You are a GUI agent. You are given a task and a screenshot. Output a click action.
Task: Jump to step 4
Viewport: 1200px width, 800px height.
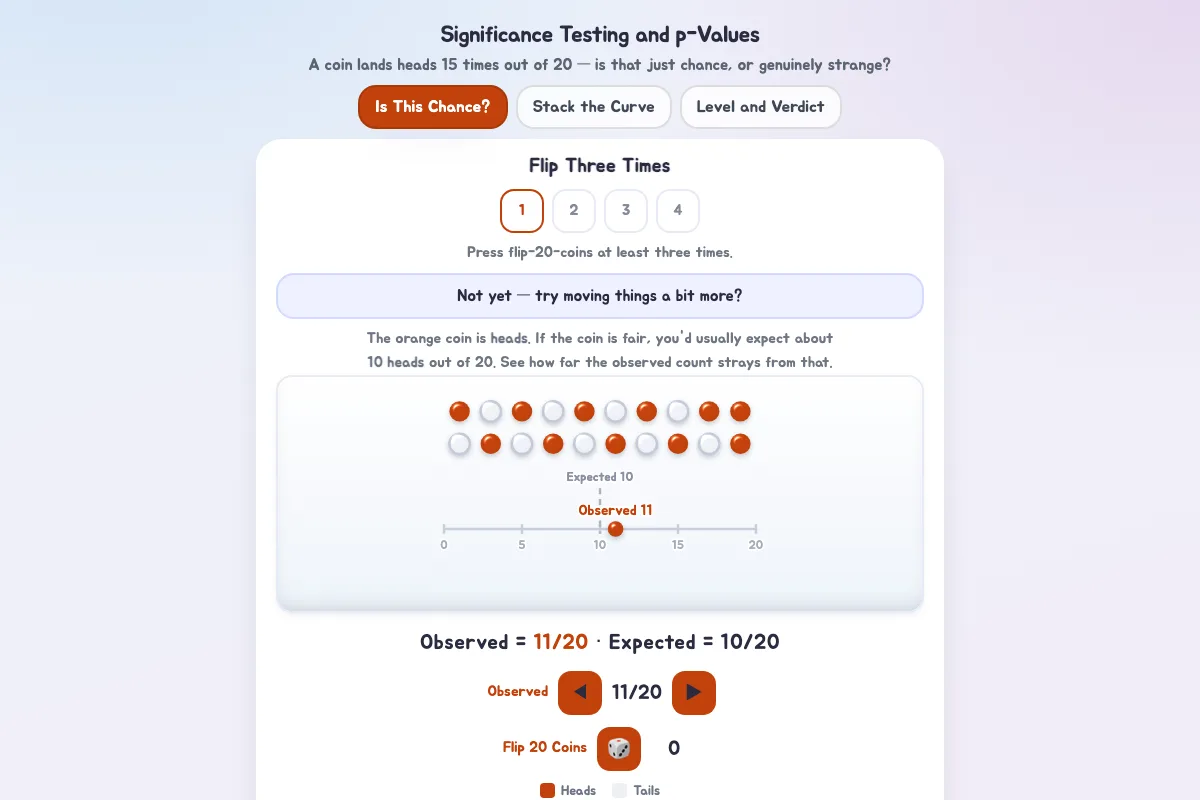(x=678, y=211)
